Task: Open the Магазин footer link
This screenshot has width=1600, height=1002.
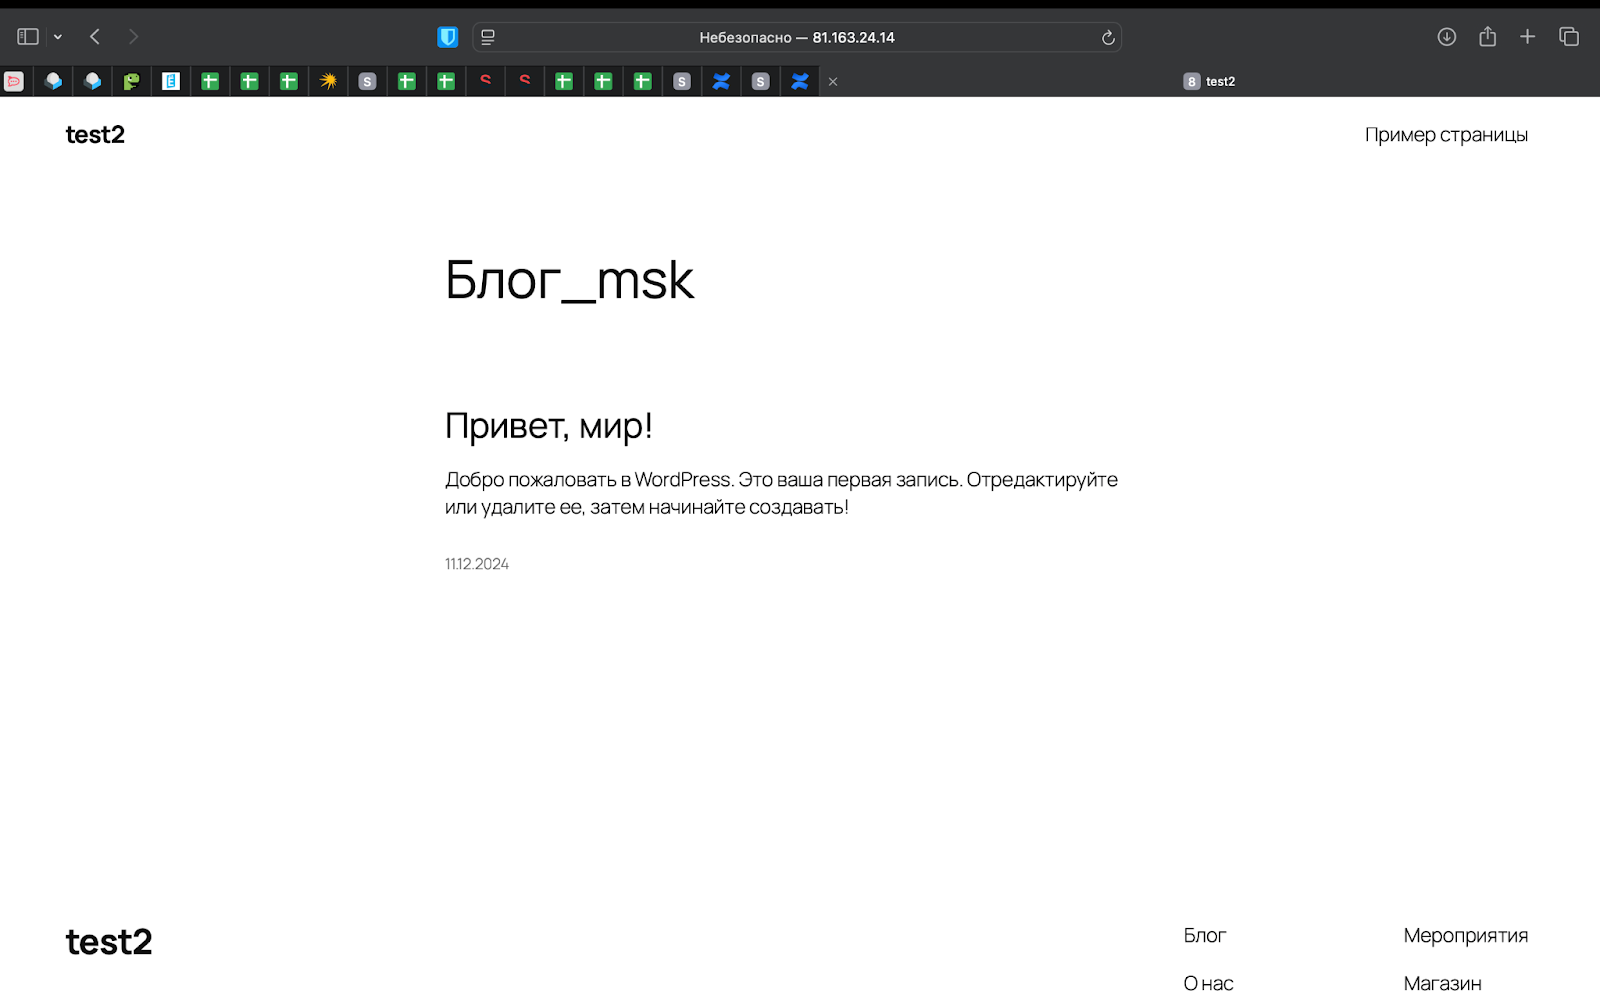Action: [x=1443, y=984]
